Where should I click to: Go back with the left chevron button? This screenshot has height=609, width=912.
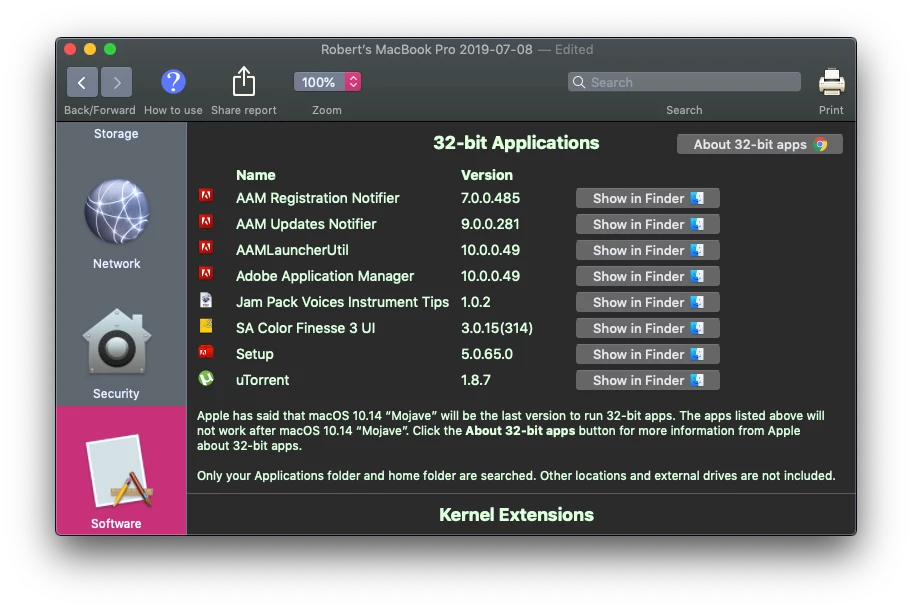[82, 82]
